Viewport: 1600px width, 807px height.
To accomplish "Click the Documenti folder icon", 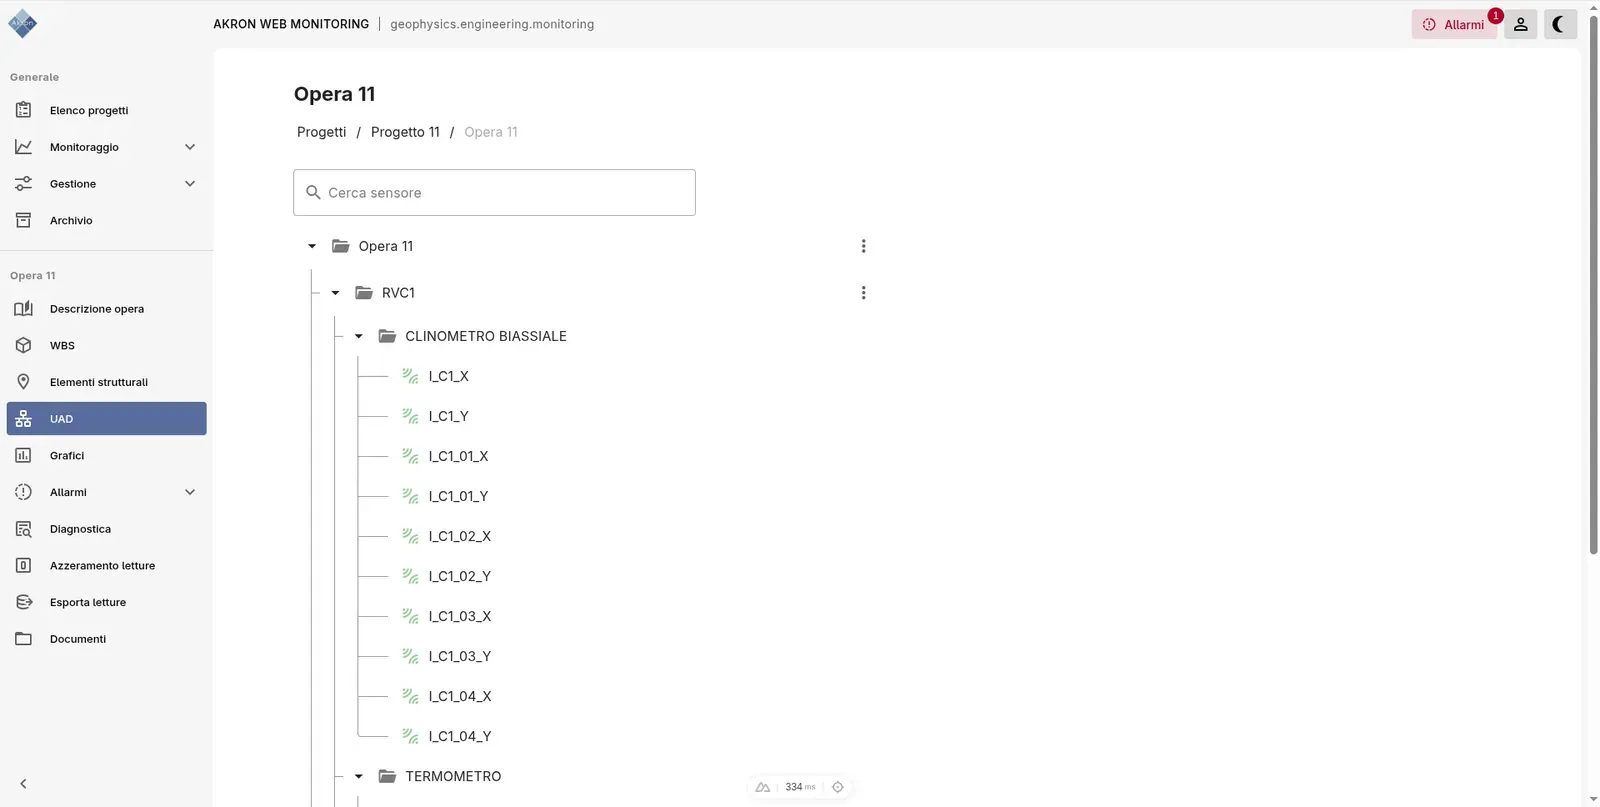I will (23, 639).
